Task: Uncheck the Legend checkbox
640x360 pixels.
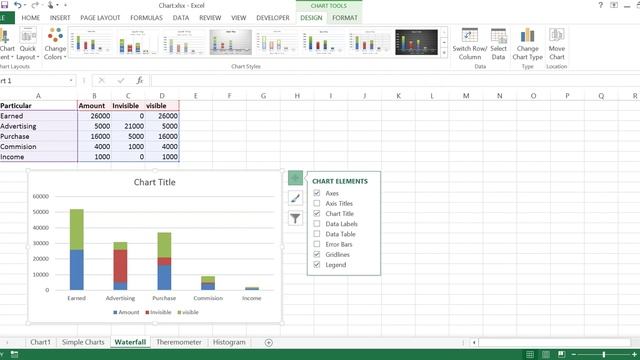Action: coord(317,264)
